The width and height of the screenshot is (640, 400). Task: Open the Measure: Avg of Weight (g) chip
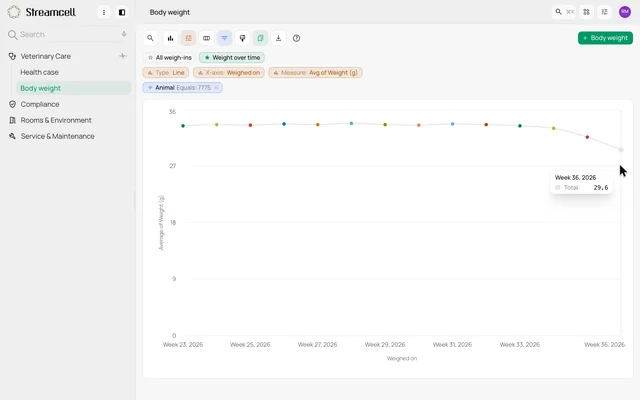[315, 73]
